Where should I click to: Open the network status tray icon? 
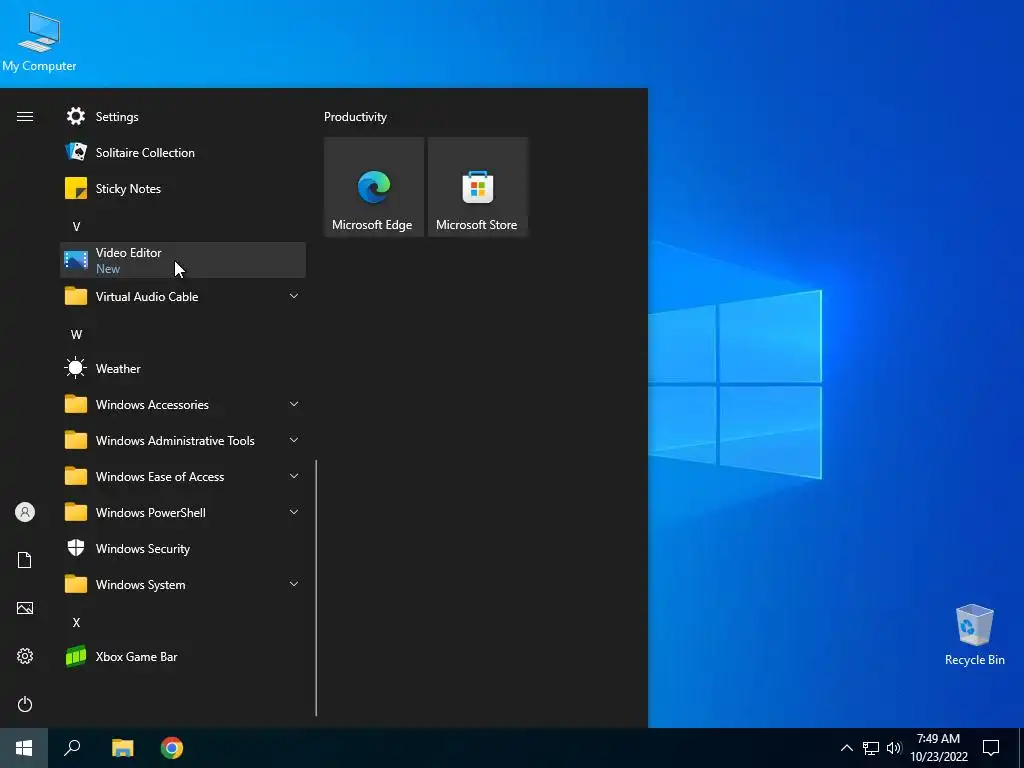click(x=871, y=748)
